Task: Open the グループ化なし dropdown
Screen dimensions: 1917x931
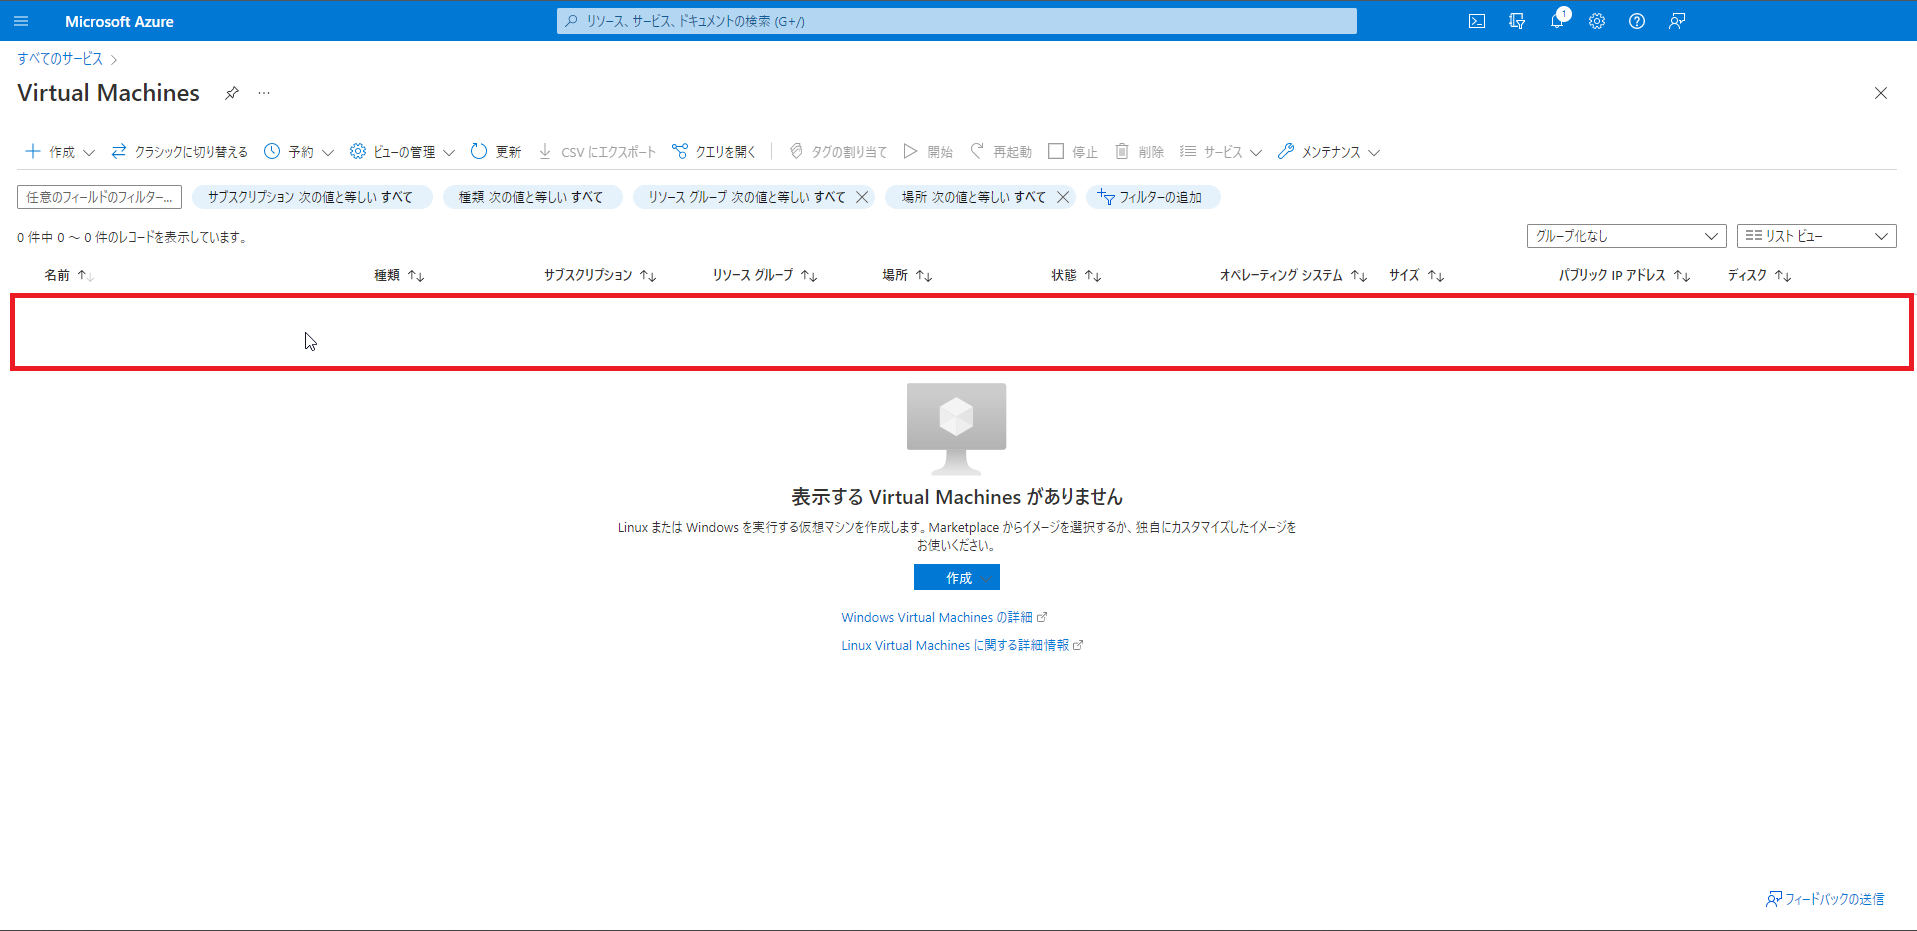Action: click(x=1626, y=236)
